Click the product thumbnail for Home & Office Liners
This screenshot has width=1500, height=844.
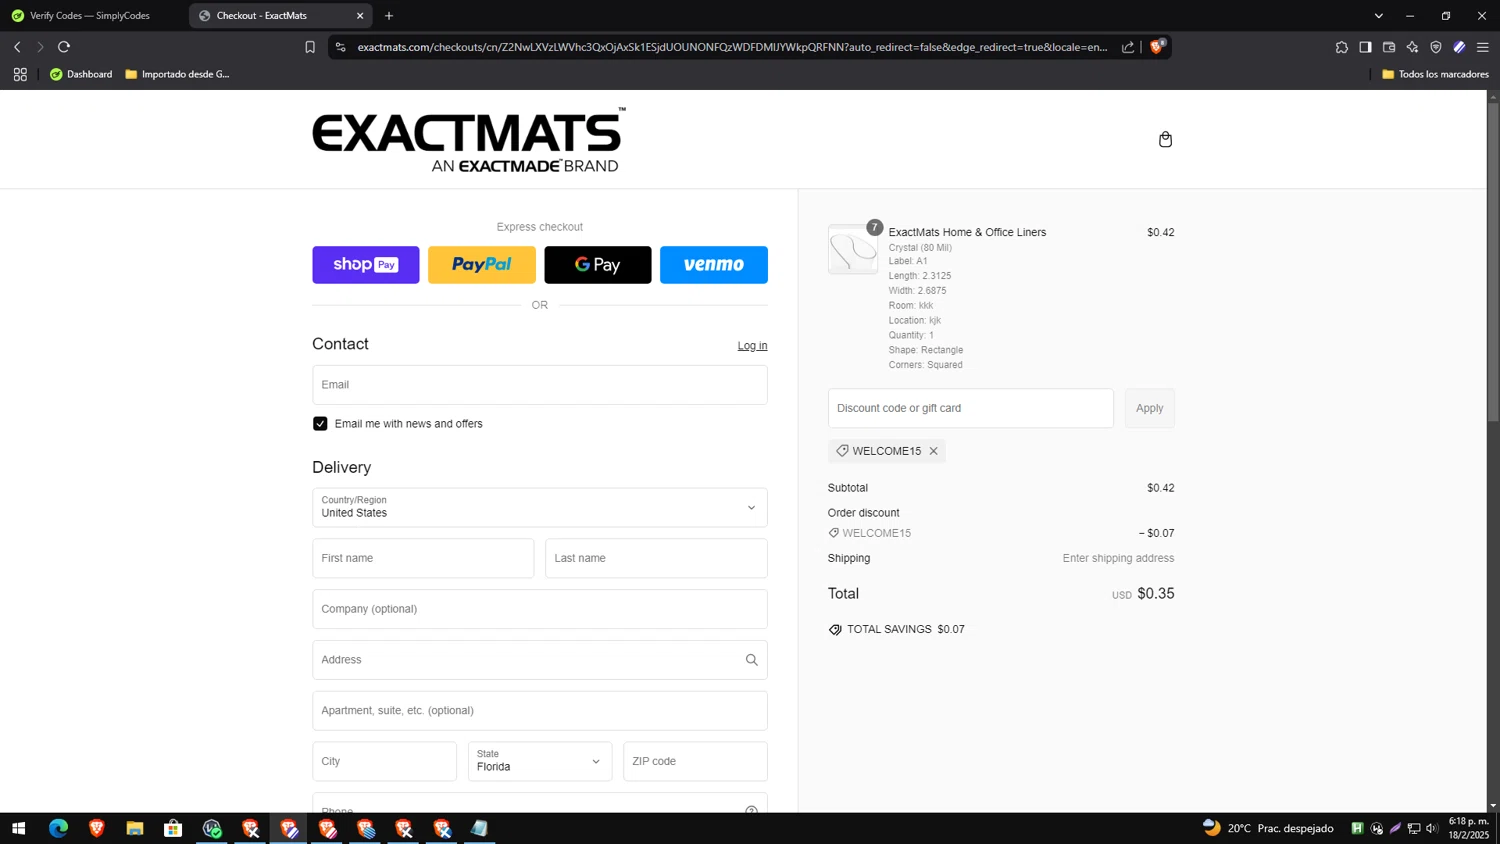tap(853, 250)
